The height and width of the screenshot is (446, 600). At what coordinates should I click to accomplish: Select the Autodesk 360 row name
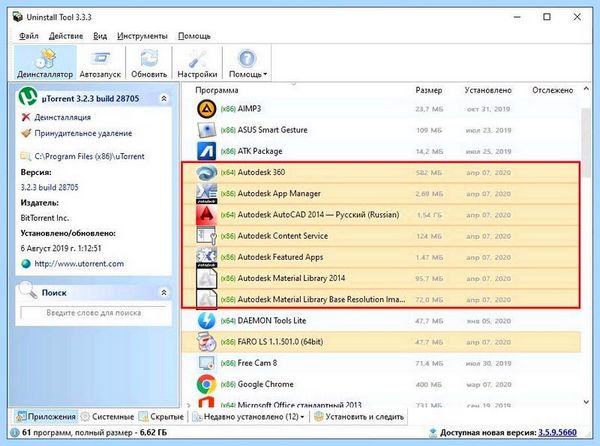click(261, 172)
